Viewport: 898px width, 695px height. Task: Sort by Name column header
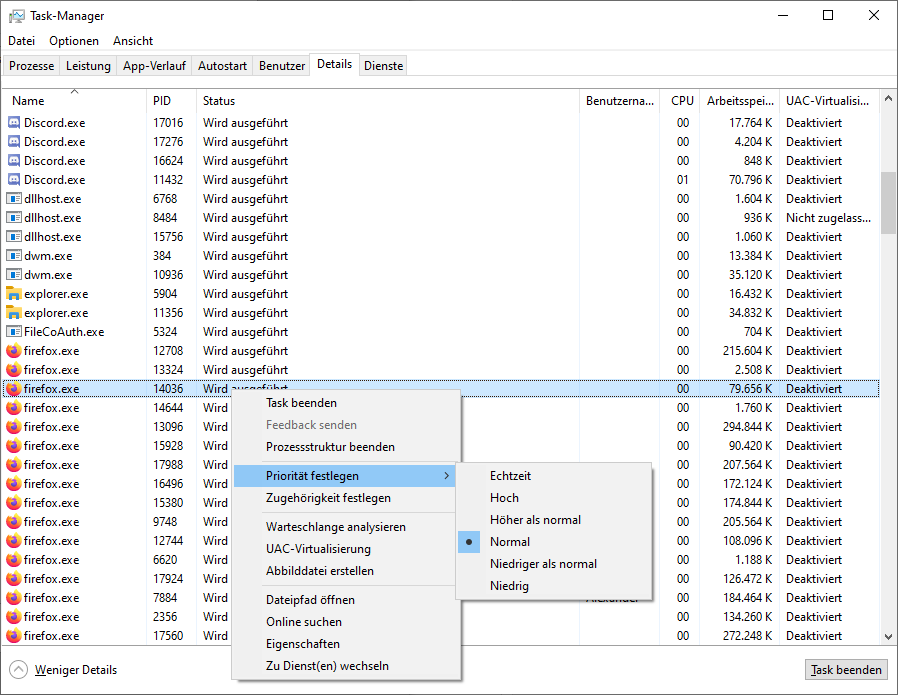click(74, 100)
